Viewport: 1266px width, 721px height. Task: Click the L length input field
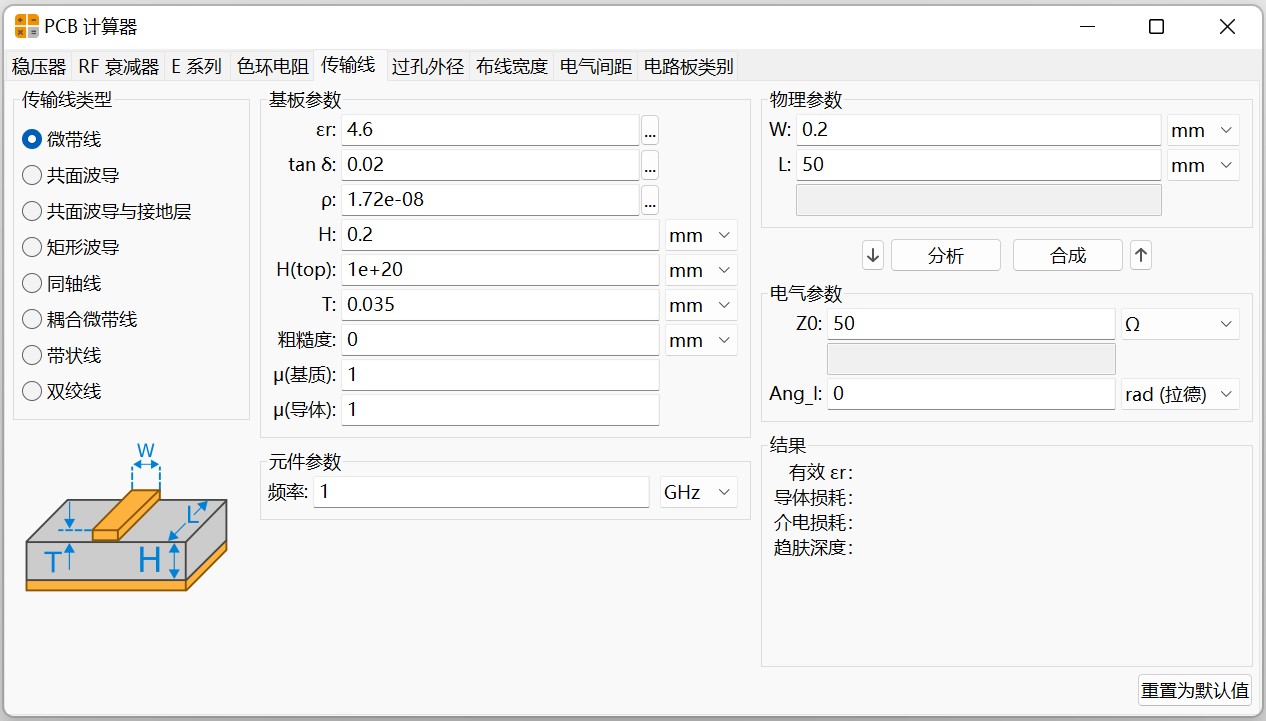[979, 165]
